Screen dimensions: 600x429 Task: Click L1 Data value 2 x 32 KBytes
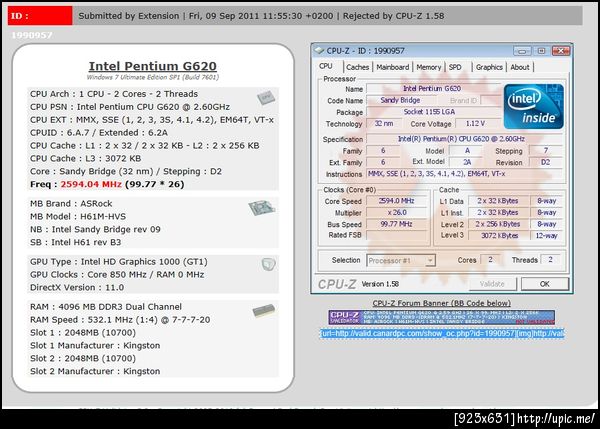[498, 201]
